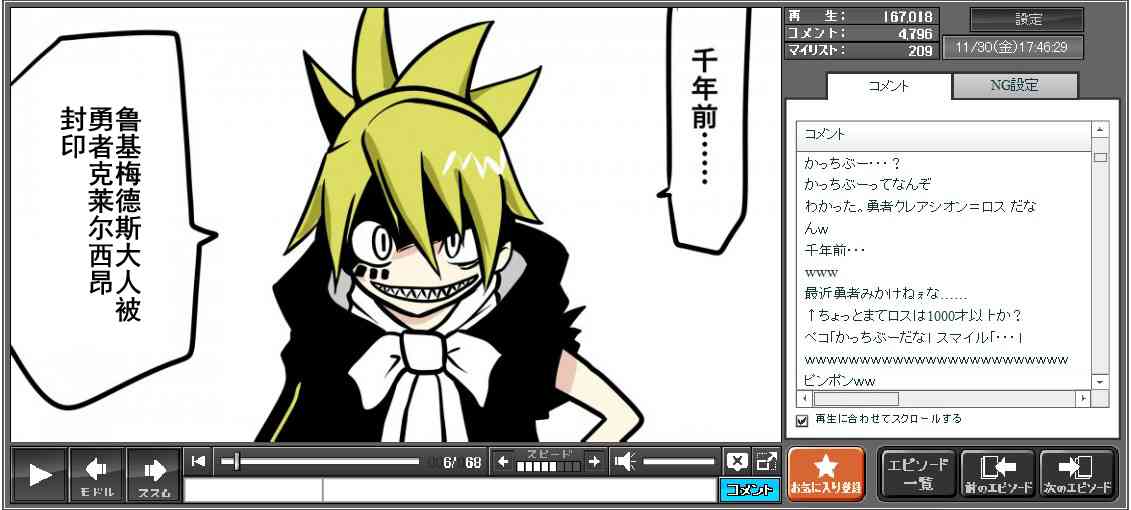Toggle the auto-scroll with playback checkbox
Image resolution: width=1131 pixels, height=510 pixels.
801,420
